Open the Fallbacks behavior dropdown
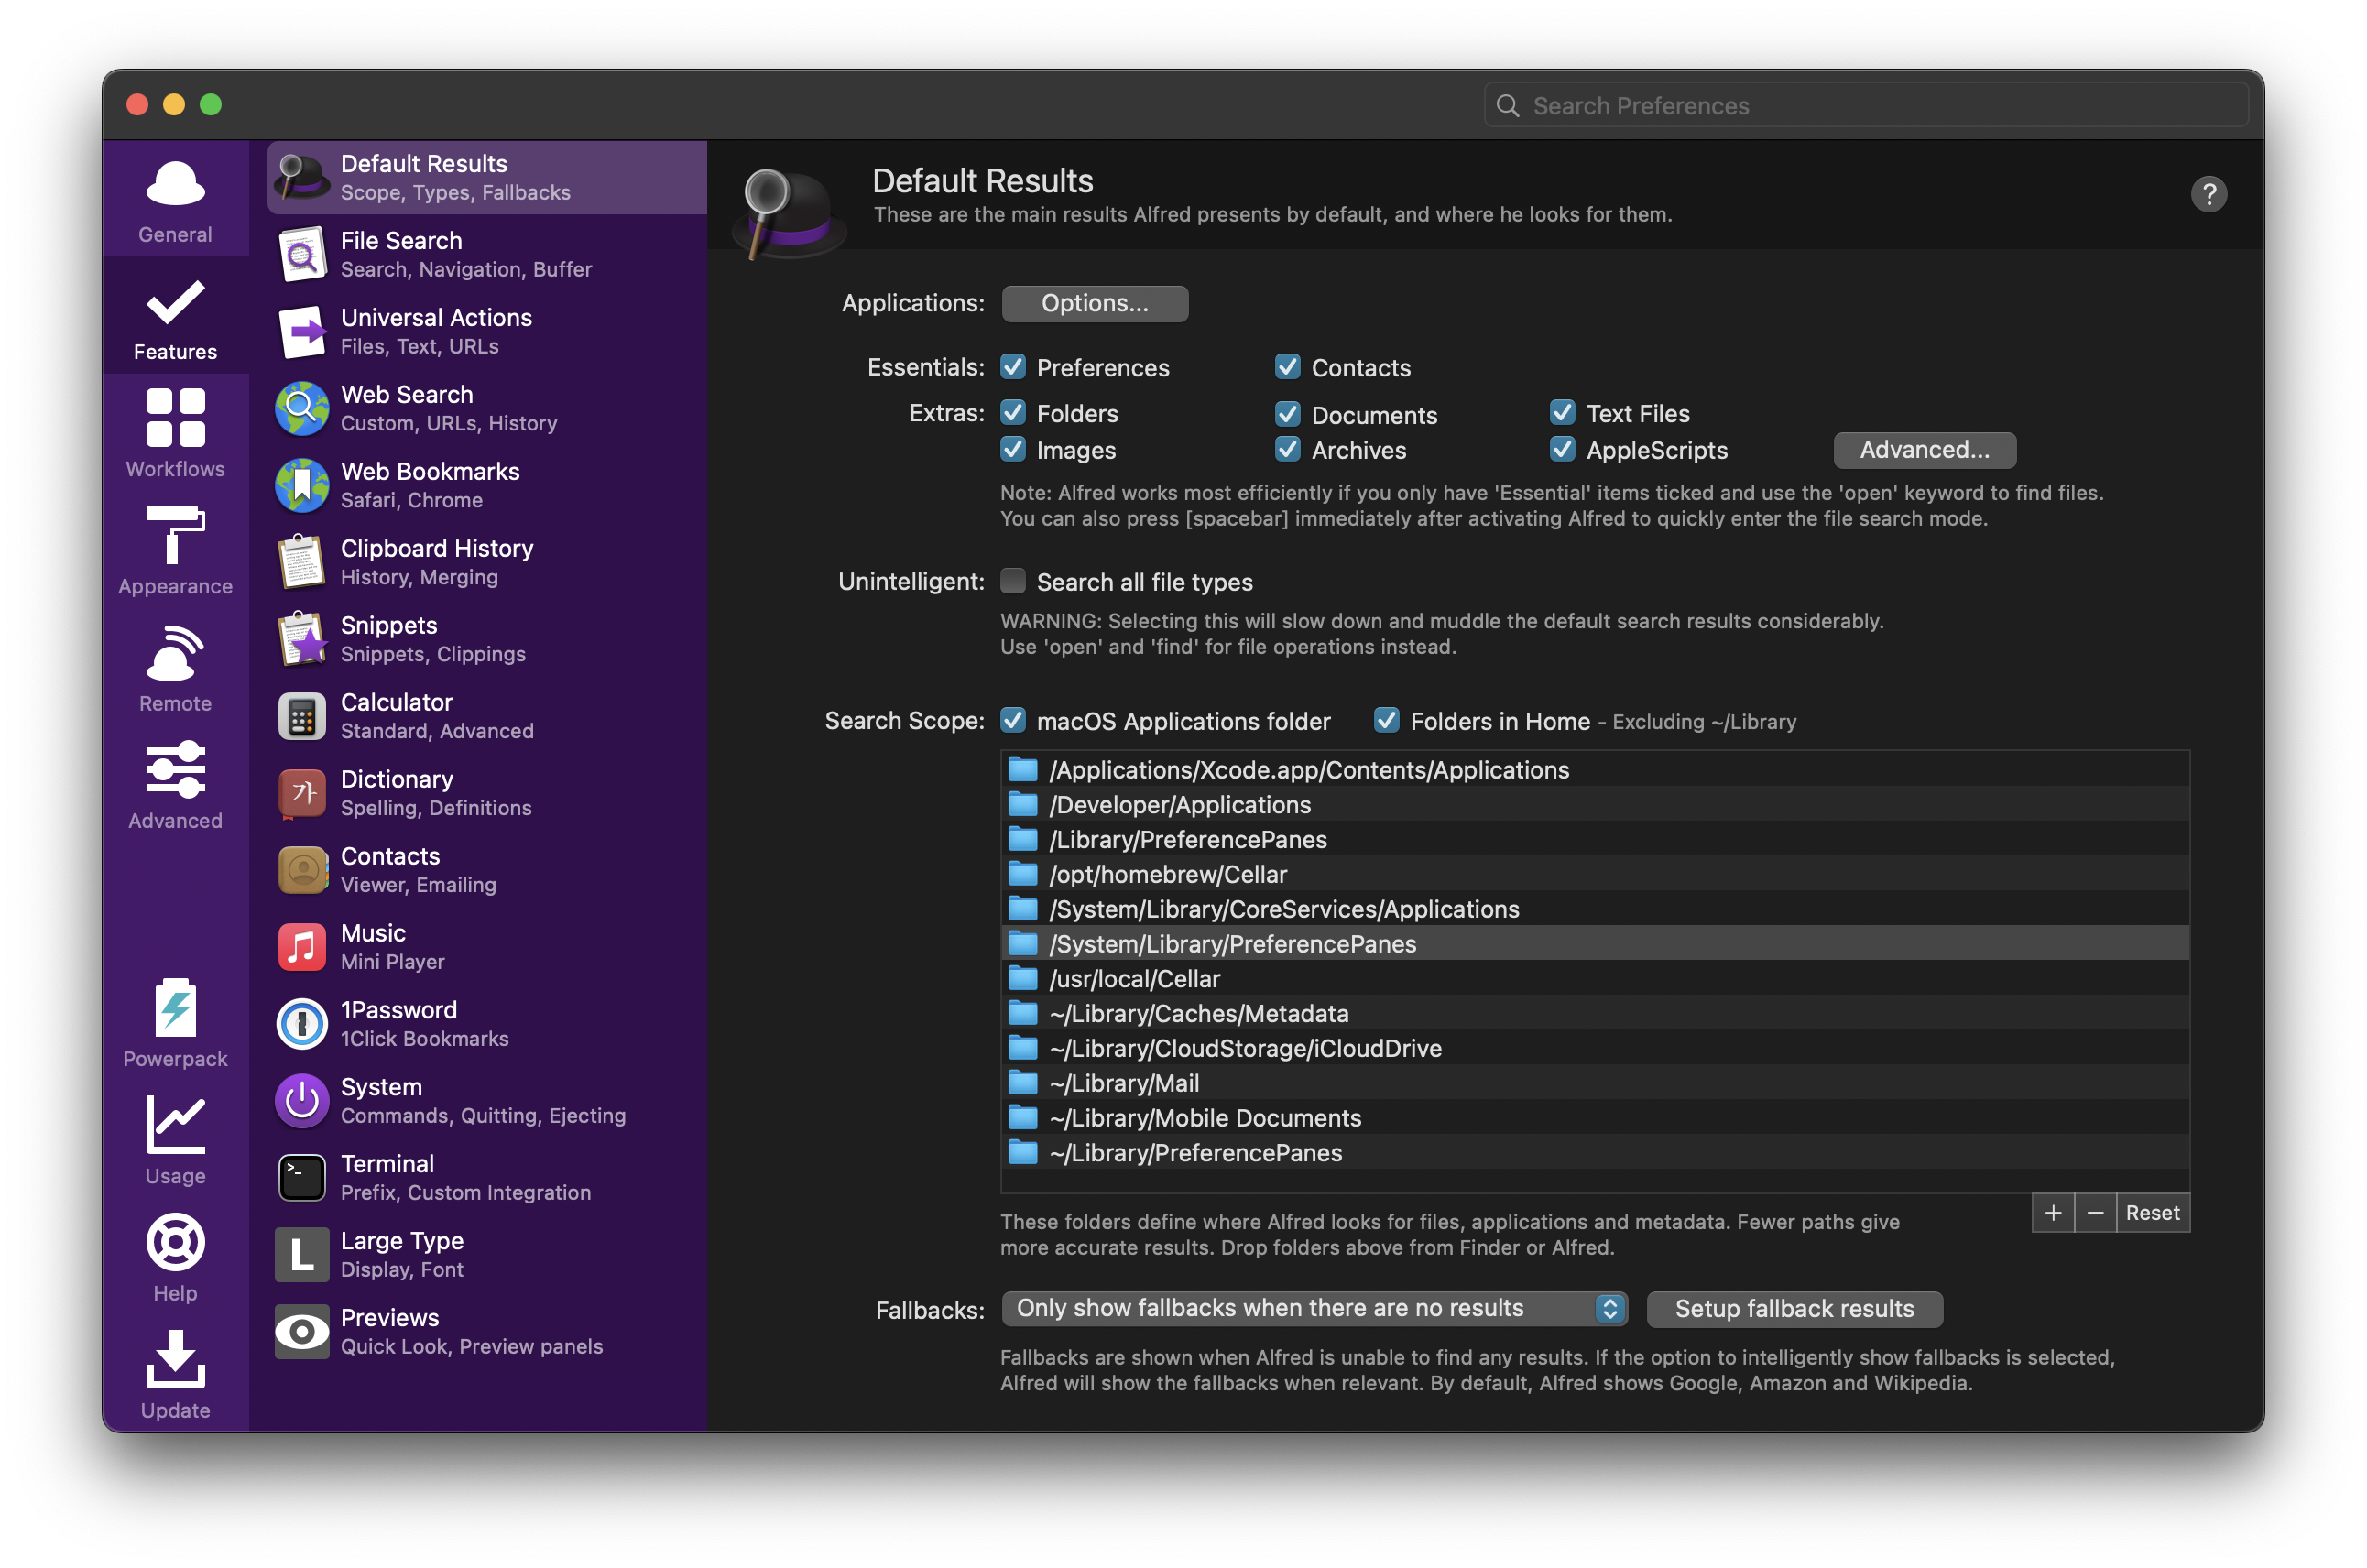Viewport: 2367px width, 1568px height. click(x=1314, y=1309)
